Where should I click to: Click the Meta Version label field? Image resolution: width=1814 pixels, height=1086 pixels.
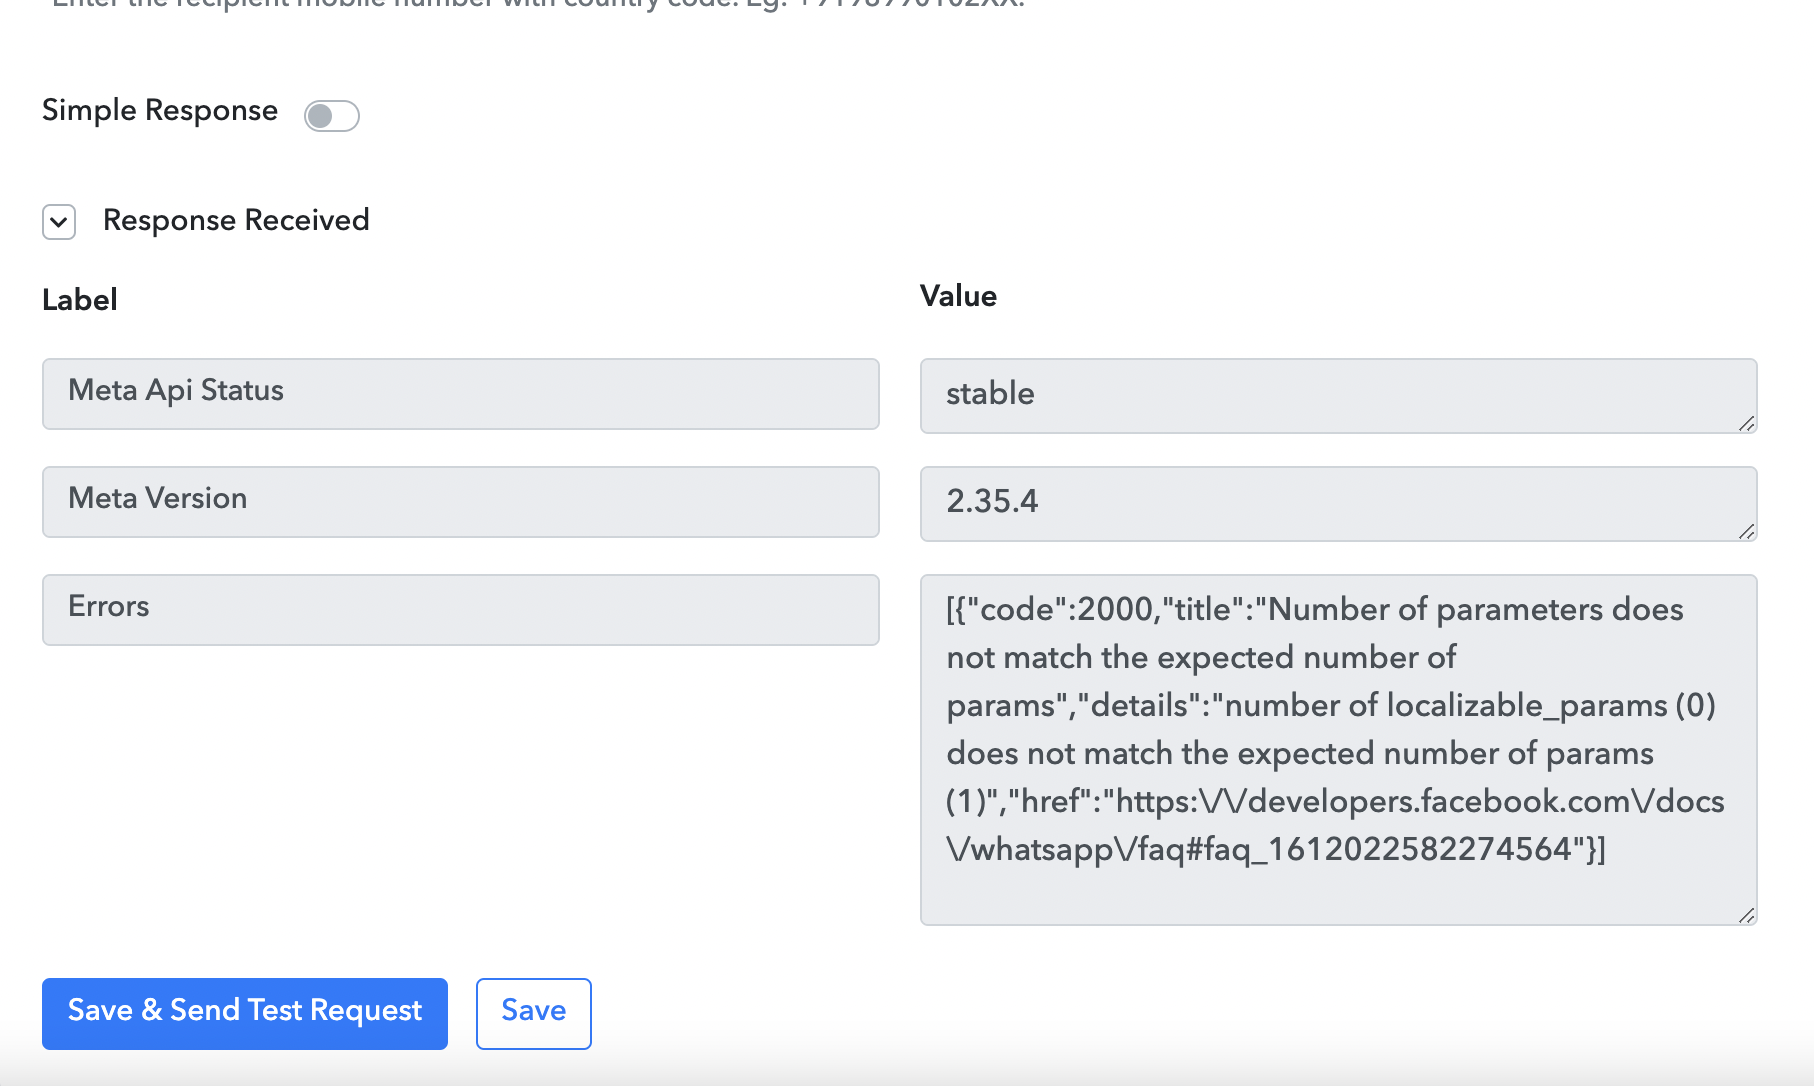460,502
